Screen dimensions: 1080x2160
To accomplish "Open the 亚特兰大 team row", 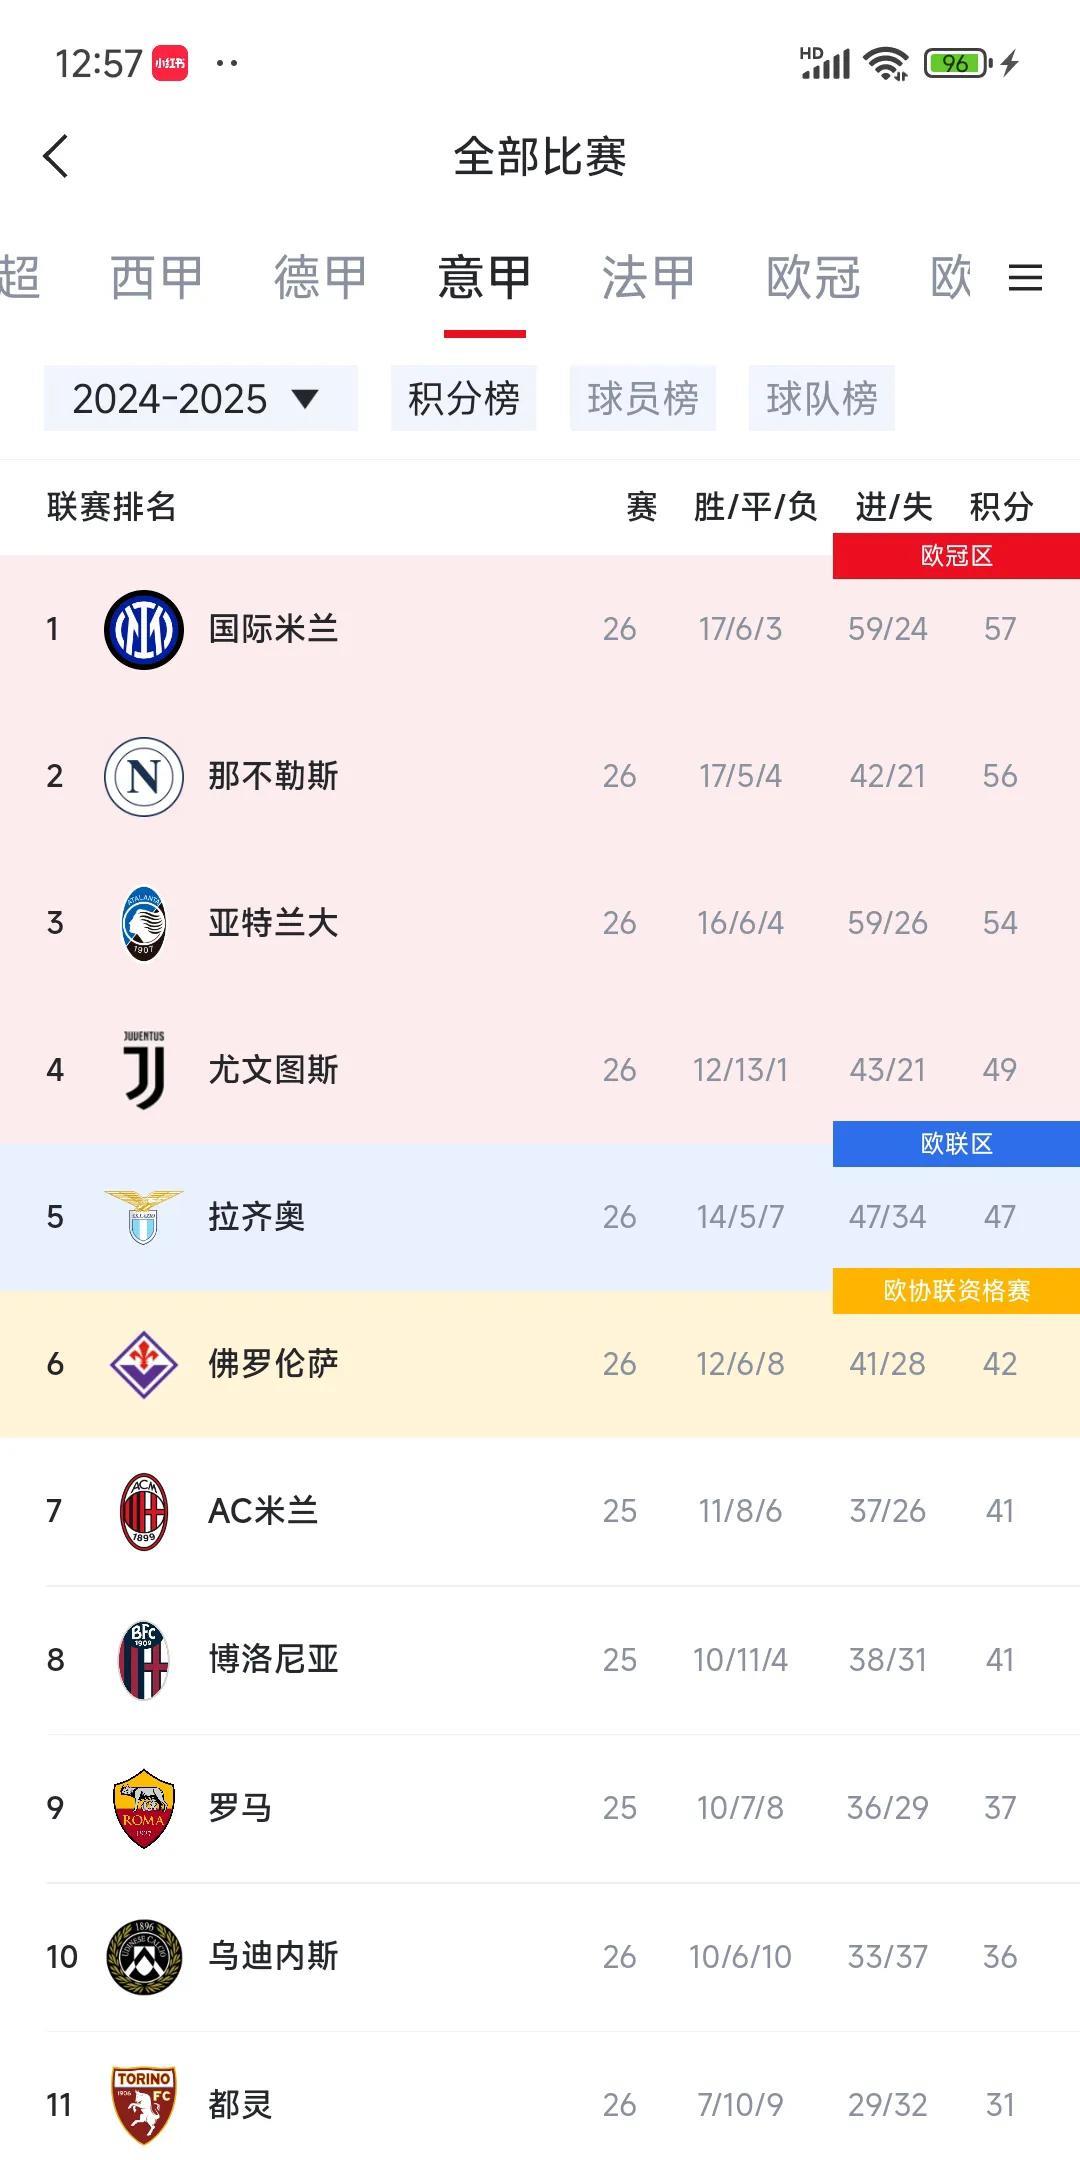I will (540, 923).
